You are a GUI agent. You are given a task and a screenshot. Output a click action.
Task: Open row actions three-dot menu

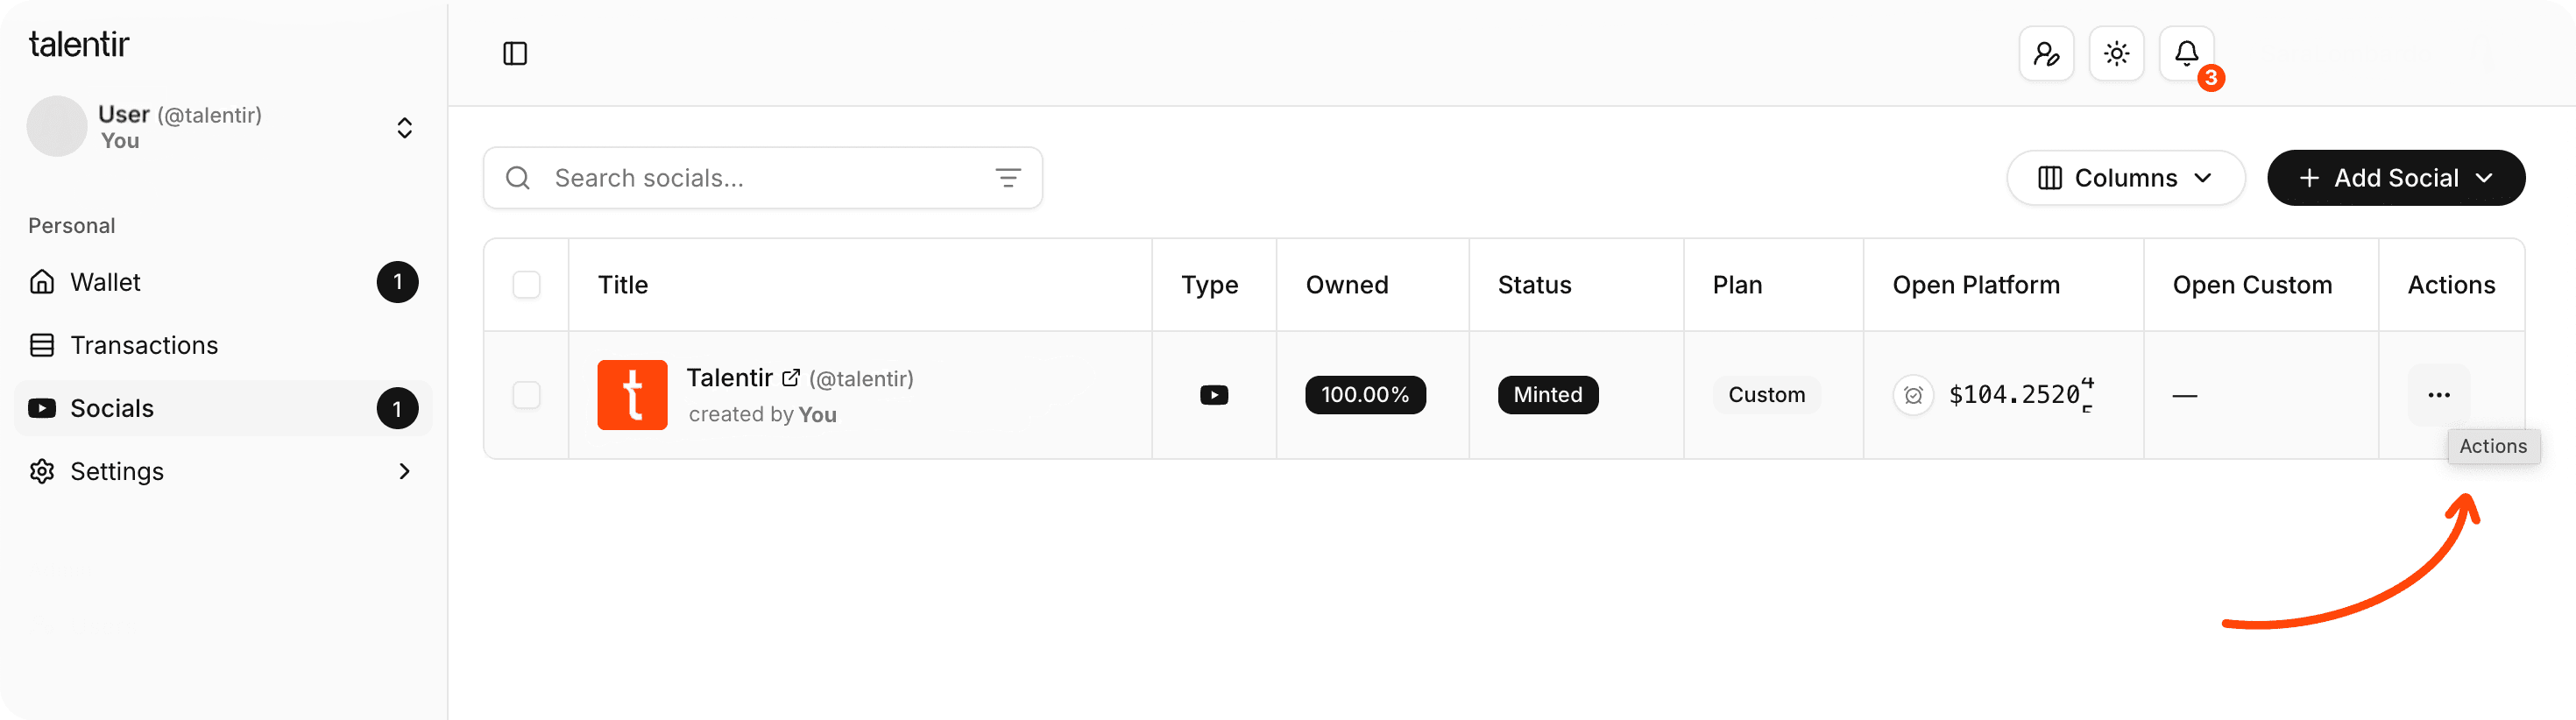2438,395
